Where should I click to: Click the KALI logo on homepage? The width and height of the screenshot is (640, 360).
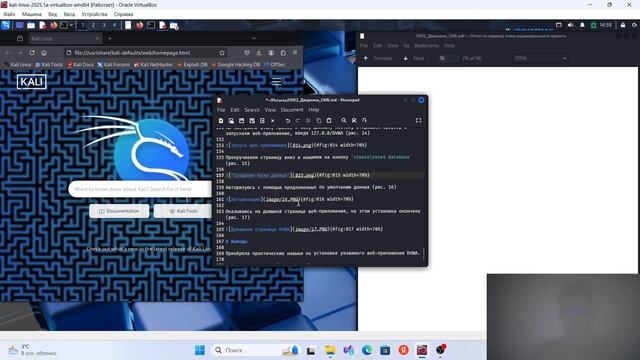(x=32, y=82)
